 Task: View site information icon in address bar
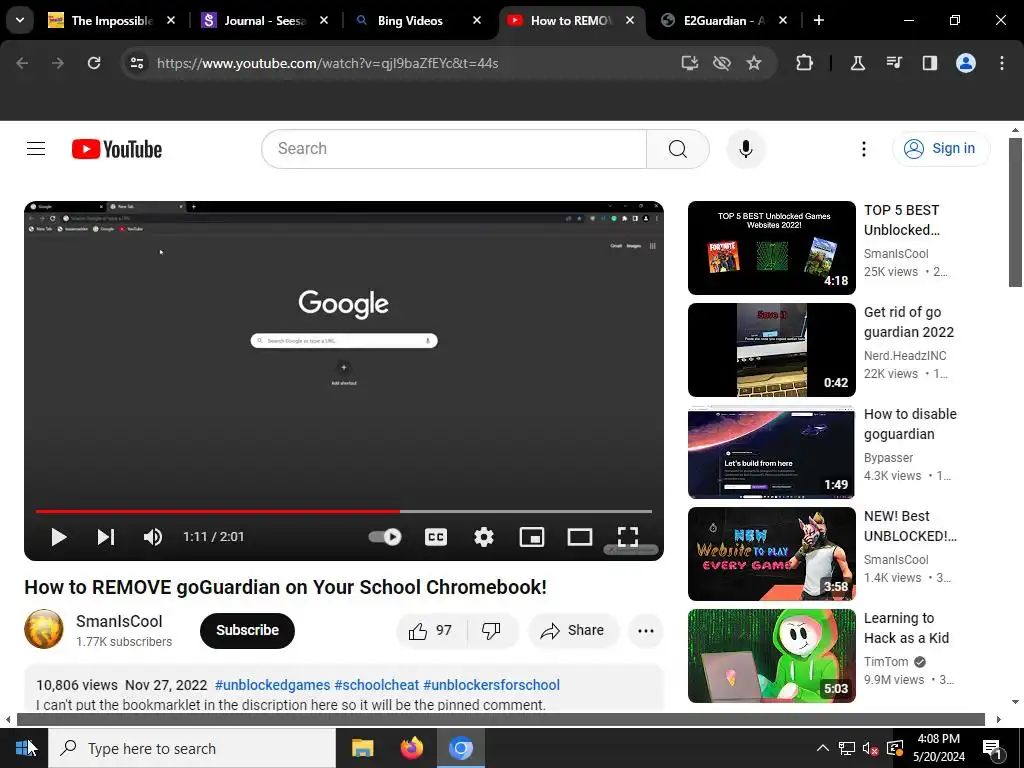(x=137, y=63)
